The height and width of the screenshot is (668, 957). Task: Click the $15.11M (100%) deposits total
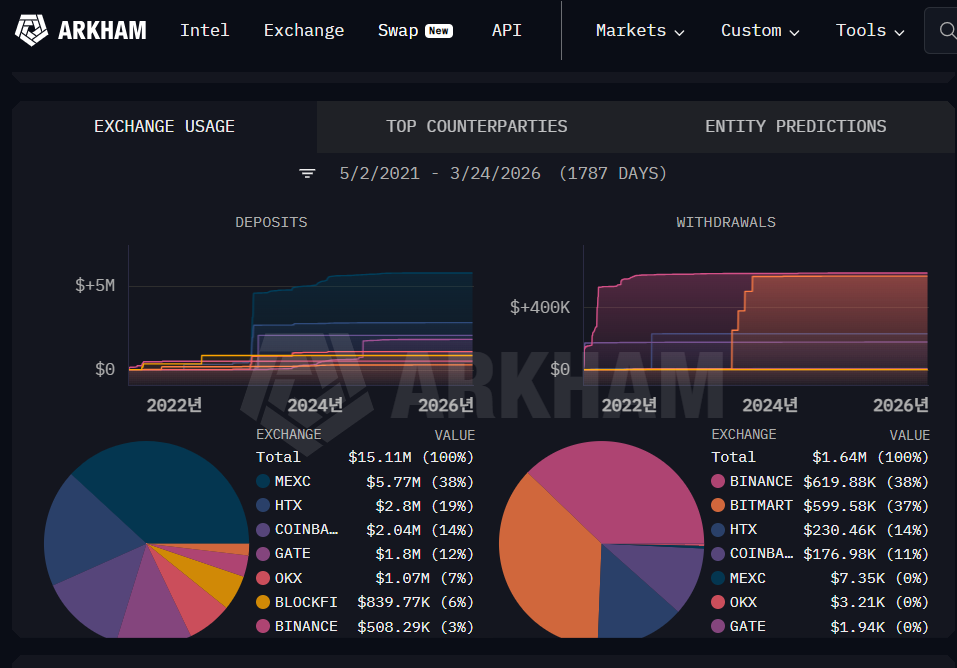411,457
